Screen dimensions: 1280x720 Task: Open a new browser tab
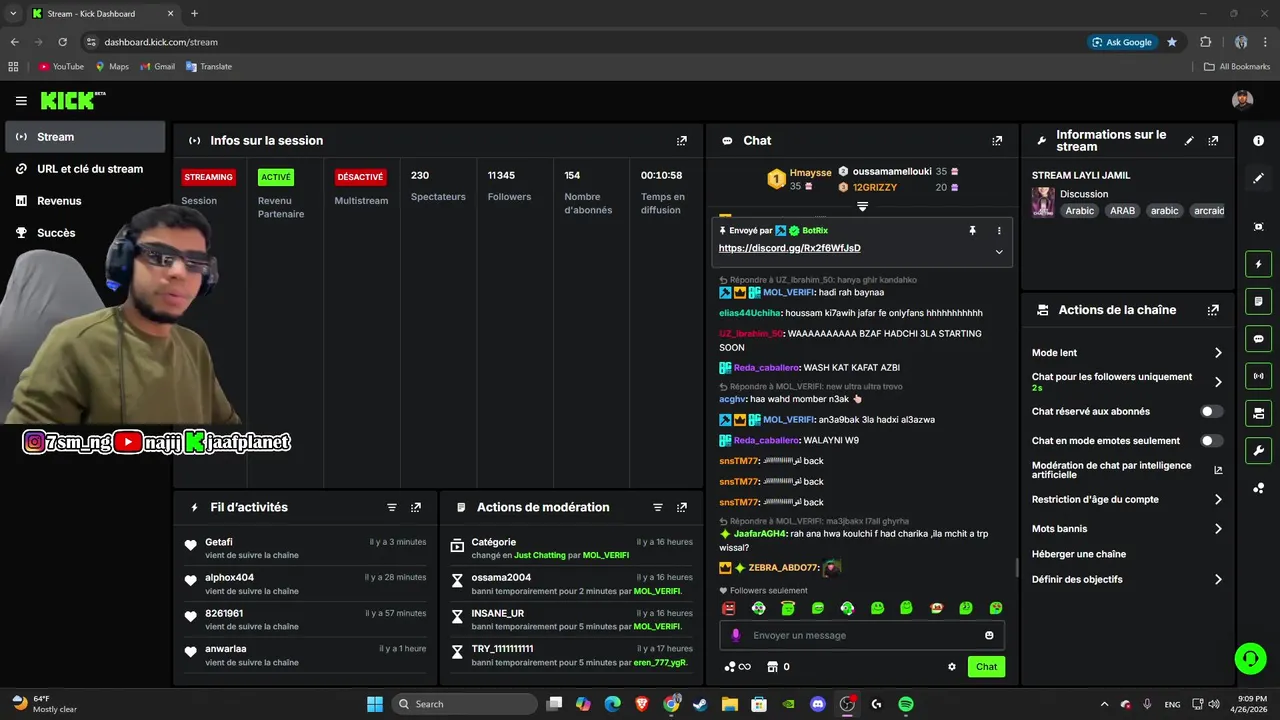194,14
